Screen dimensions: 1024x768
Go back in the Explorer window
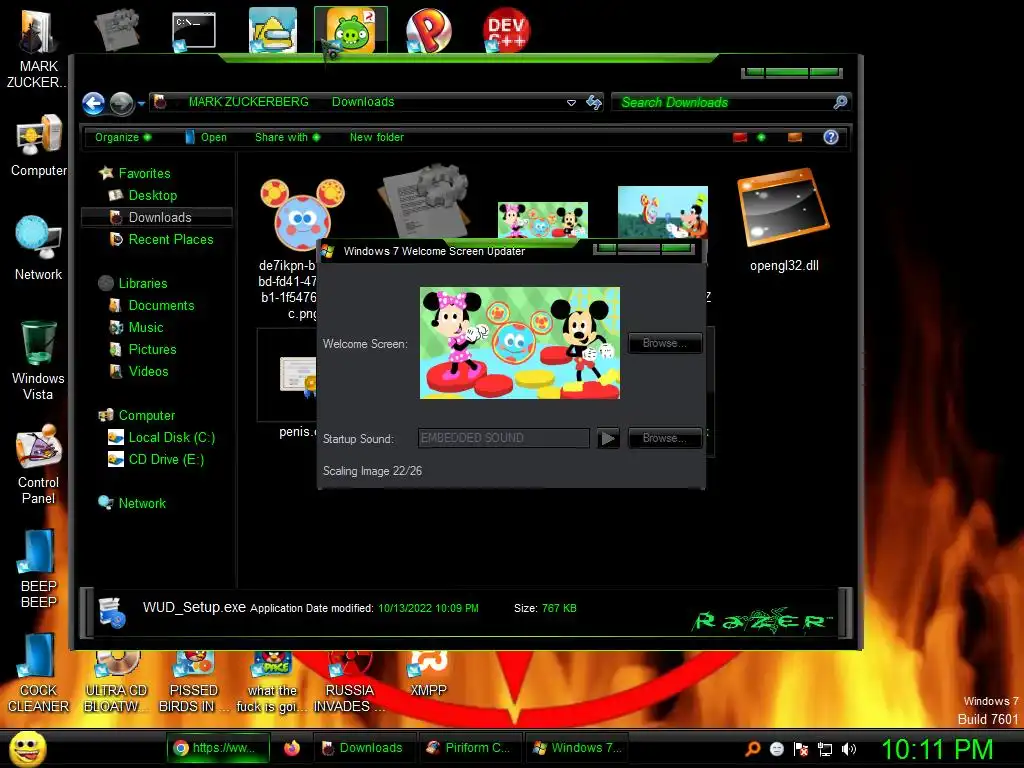click(x=93, y=103)
